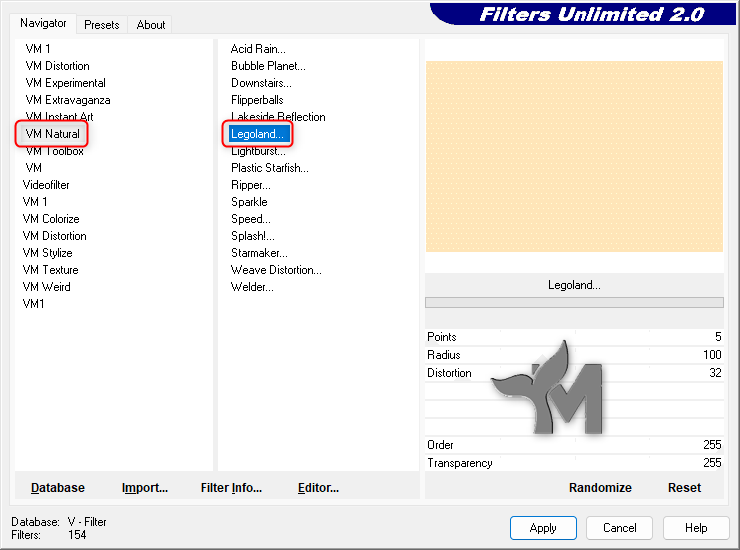Select the Acid Rain... filter
Viewport: 740px width, 550px height.
pyautogui.click(x=258, y=49)
